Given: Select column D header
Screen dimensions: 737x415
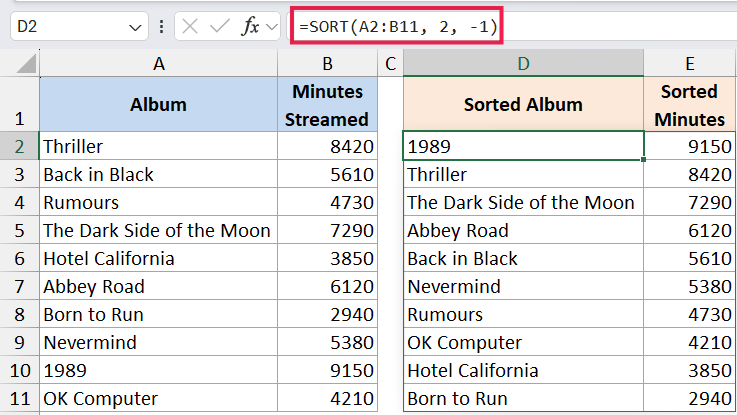Looking at the screenshot, I should pos(523,63).
